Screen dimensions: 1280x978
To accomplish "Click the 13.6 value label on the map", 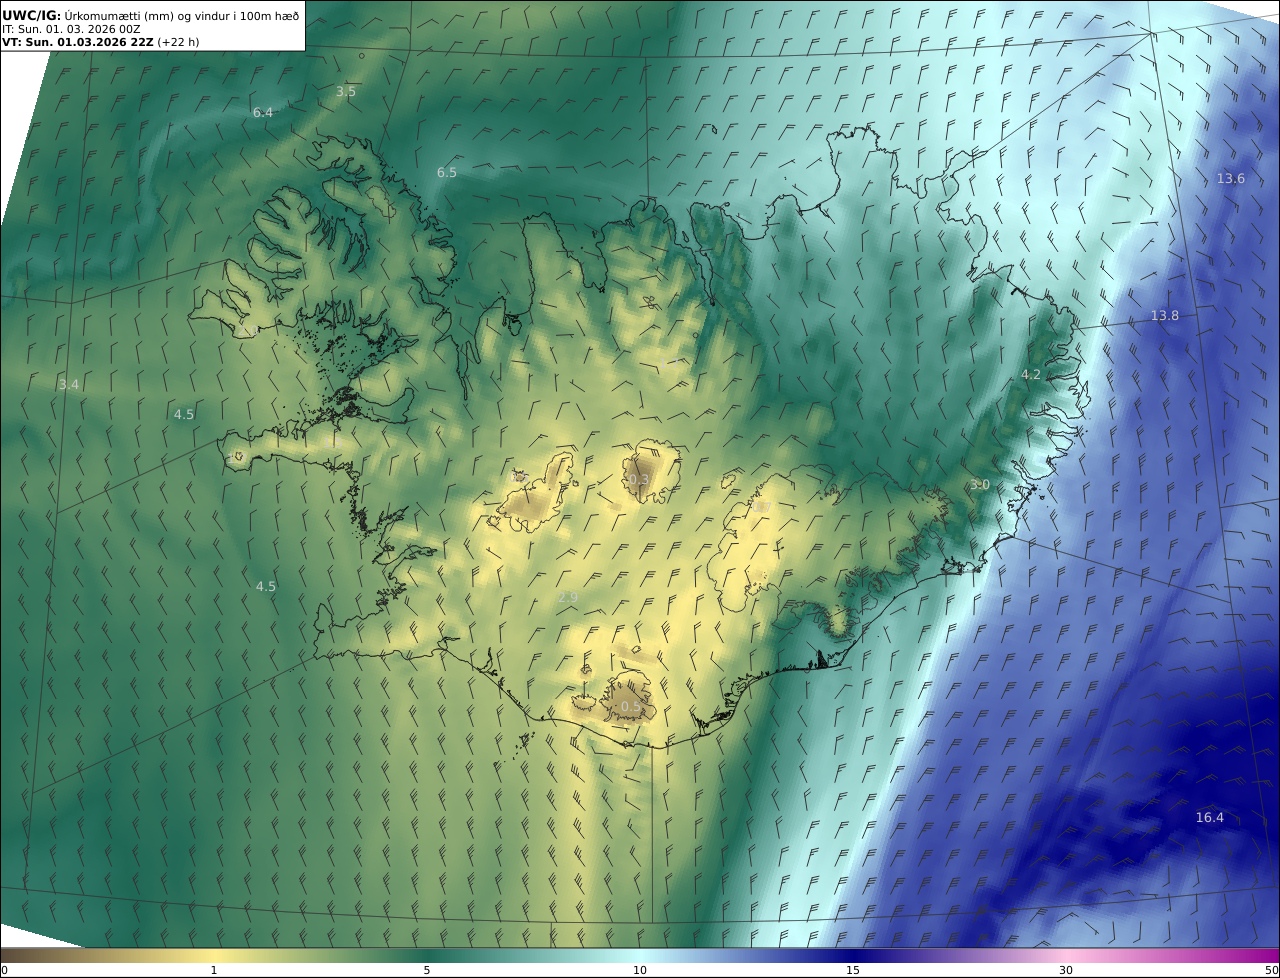I will 1231,179.
